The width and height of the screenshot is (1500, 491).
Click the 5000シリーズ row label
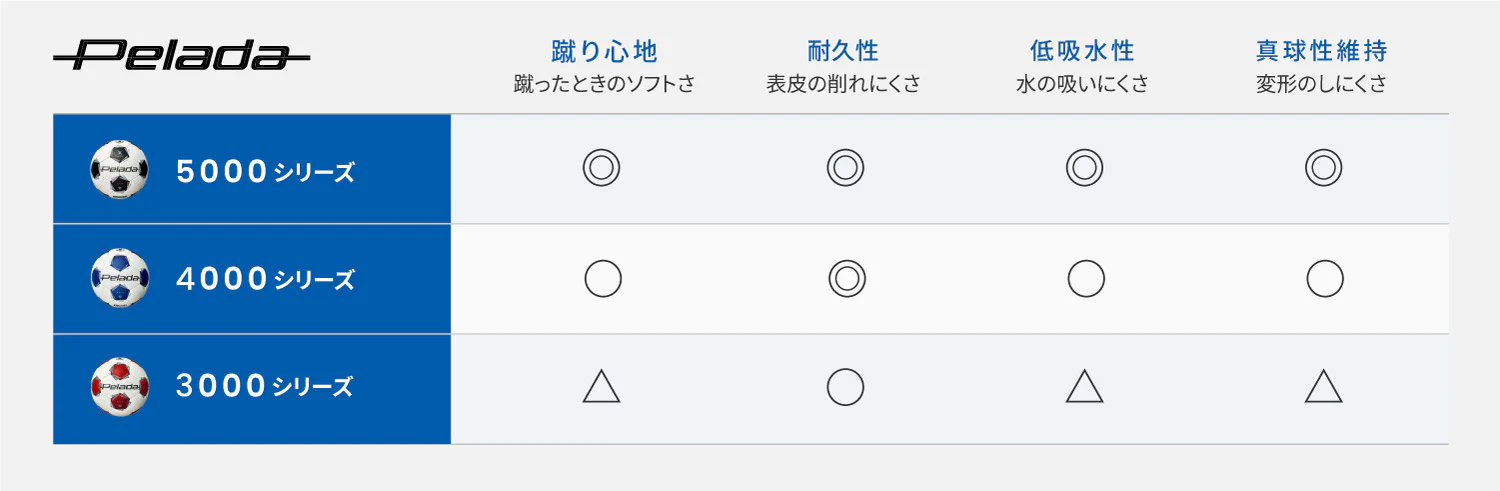pyautogui.click(x=265, y=172)
